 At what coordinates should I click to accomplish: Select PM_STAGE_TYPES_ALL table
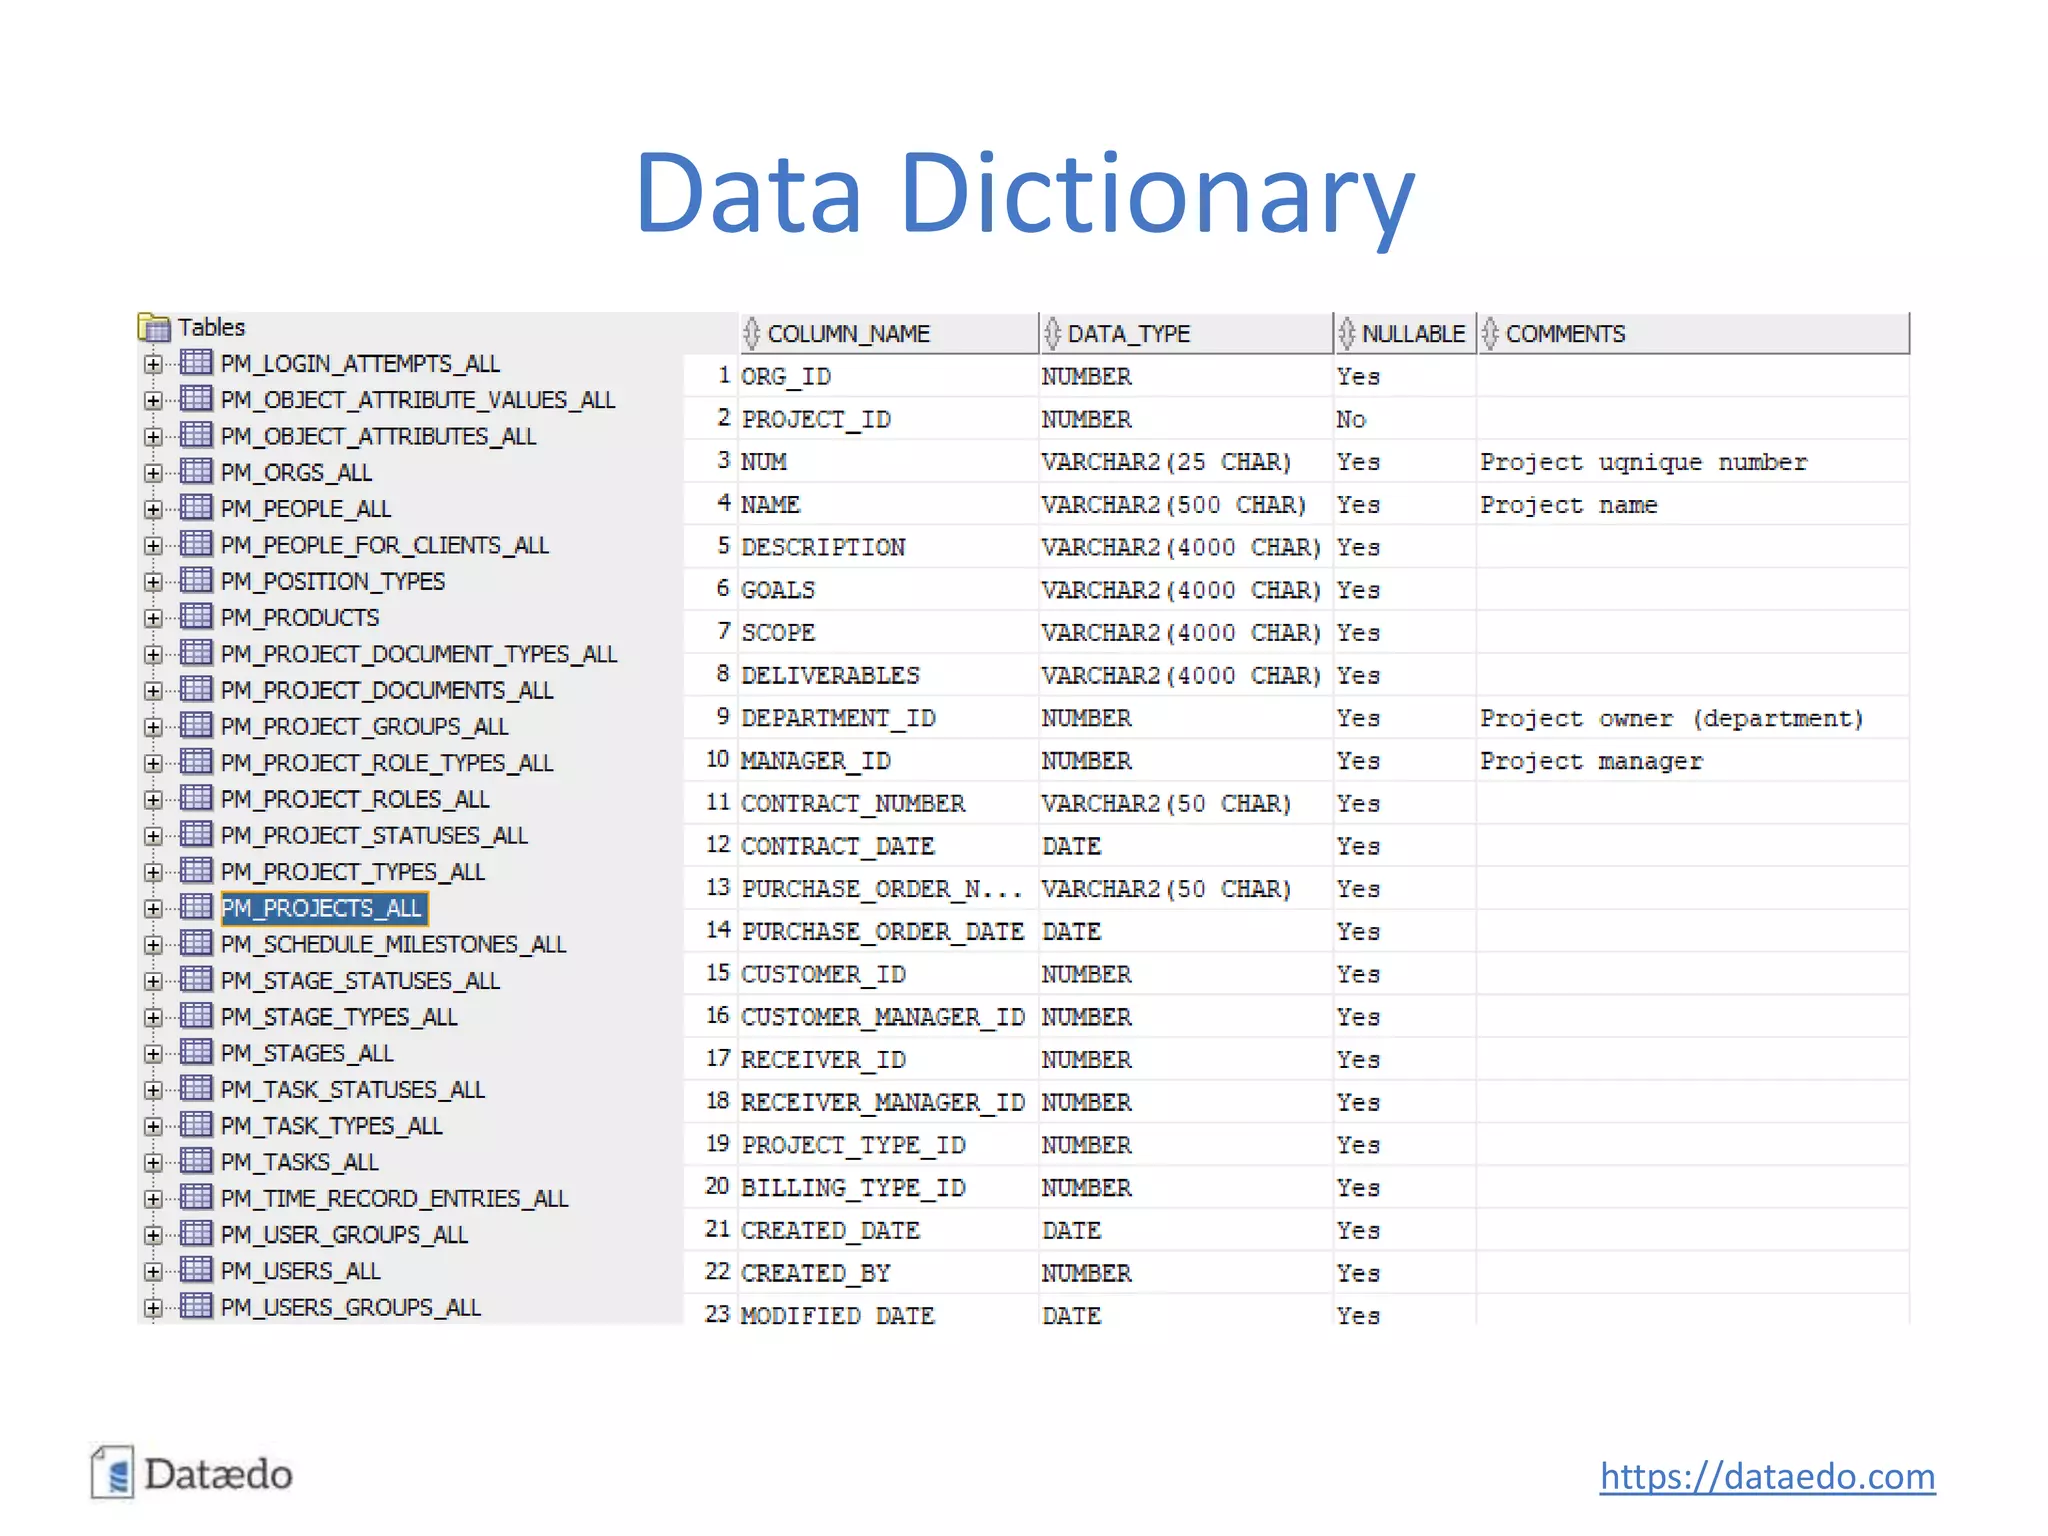coord(338,1017)
